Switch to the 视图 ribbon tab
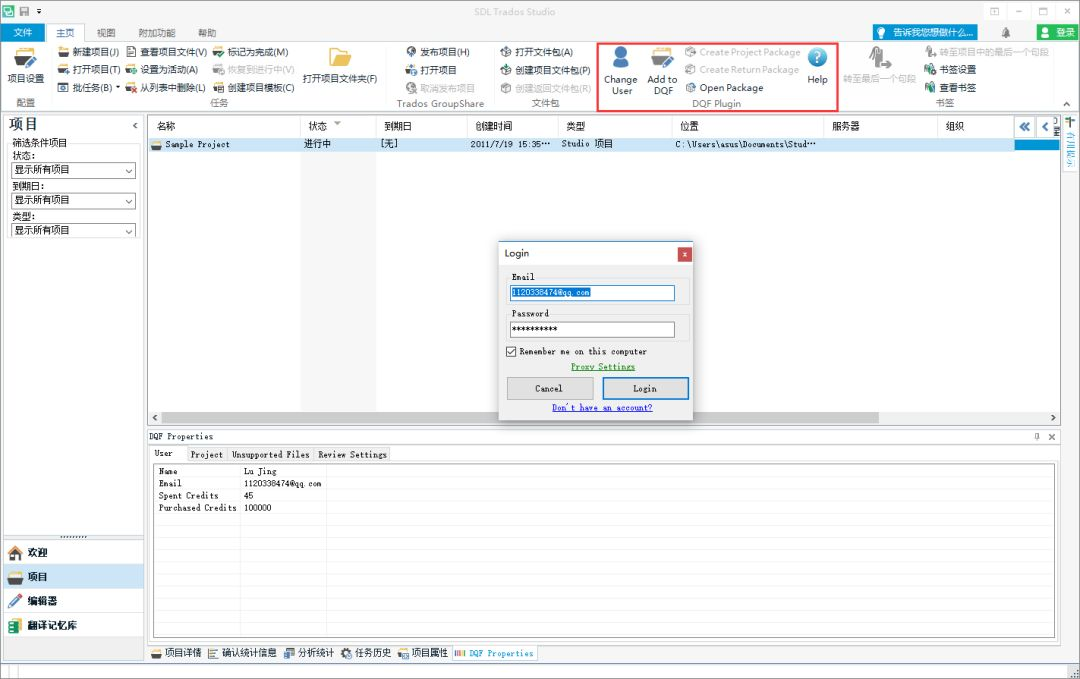The height and width of the screenshot is (679, 1080). (104, 31)
